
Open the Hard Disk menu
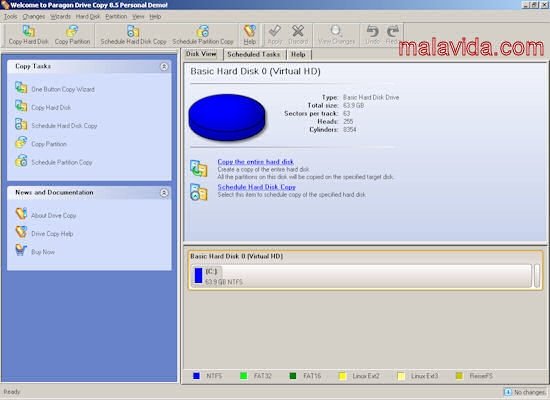tap(88, 16)
